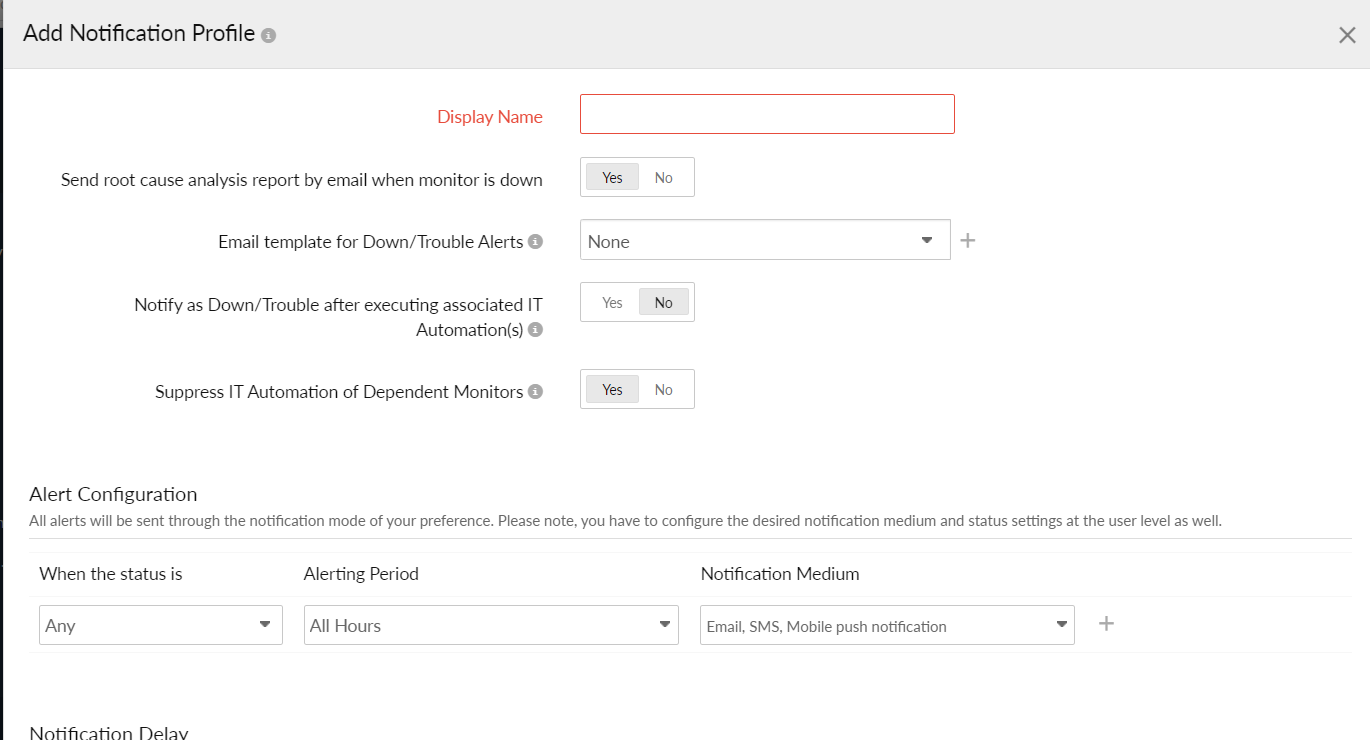This screenshot has height=740, width=1370.
Task: Click plus icon to add email template
Action: coord(967,241)
